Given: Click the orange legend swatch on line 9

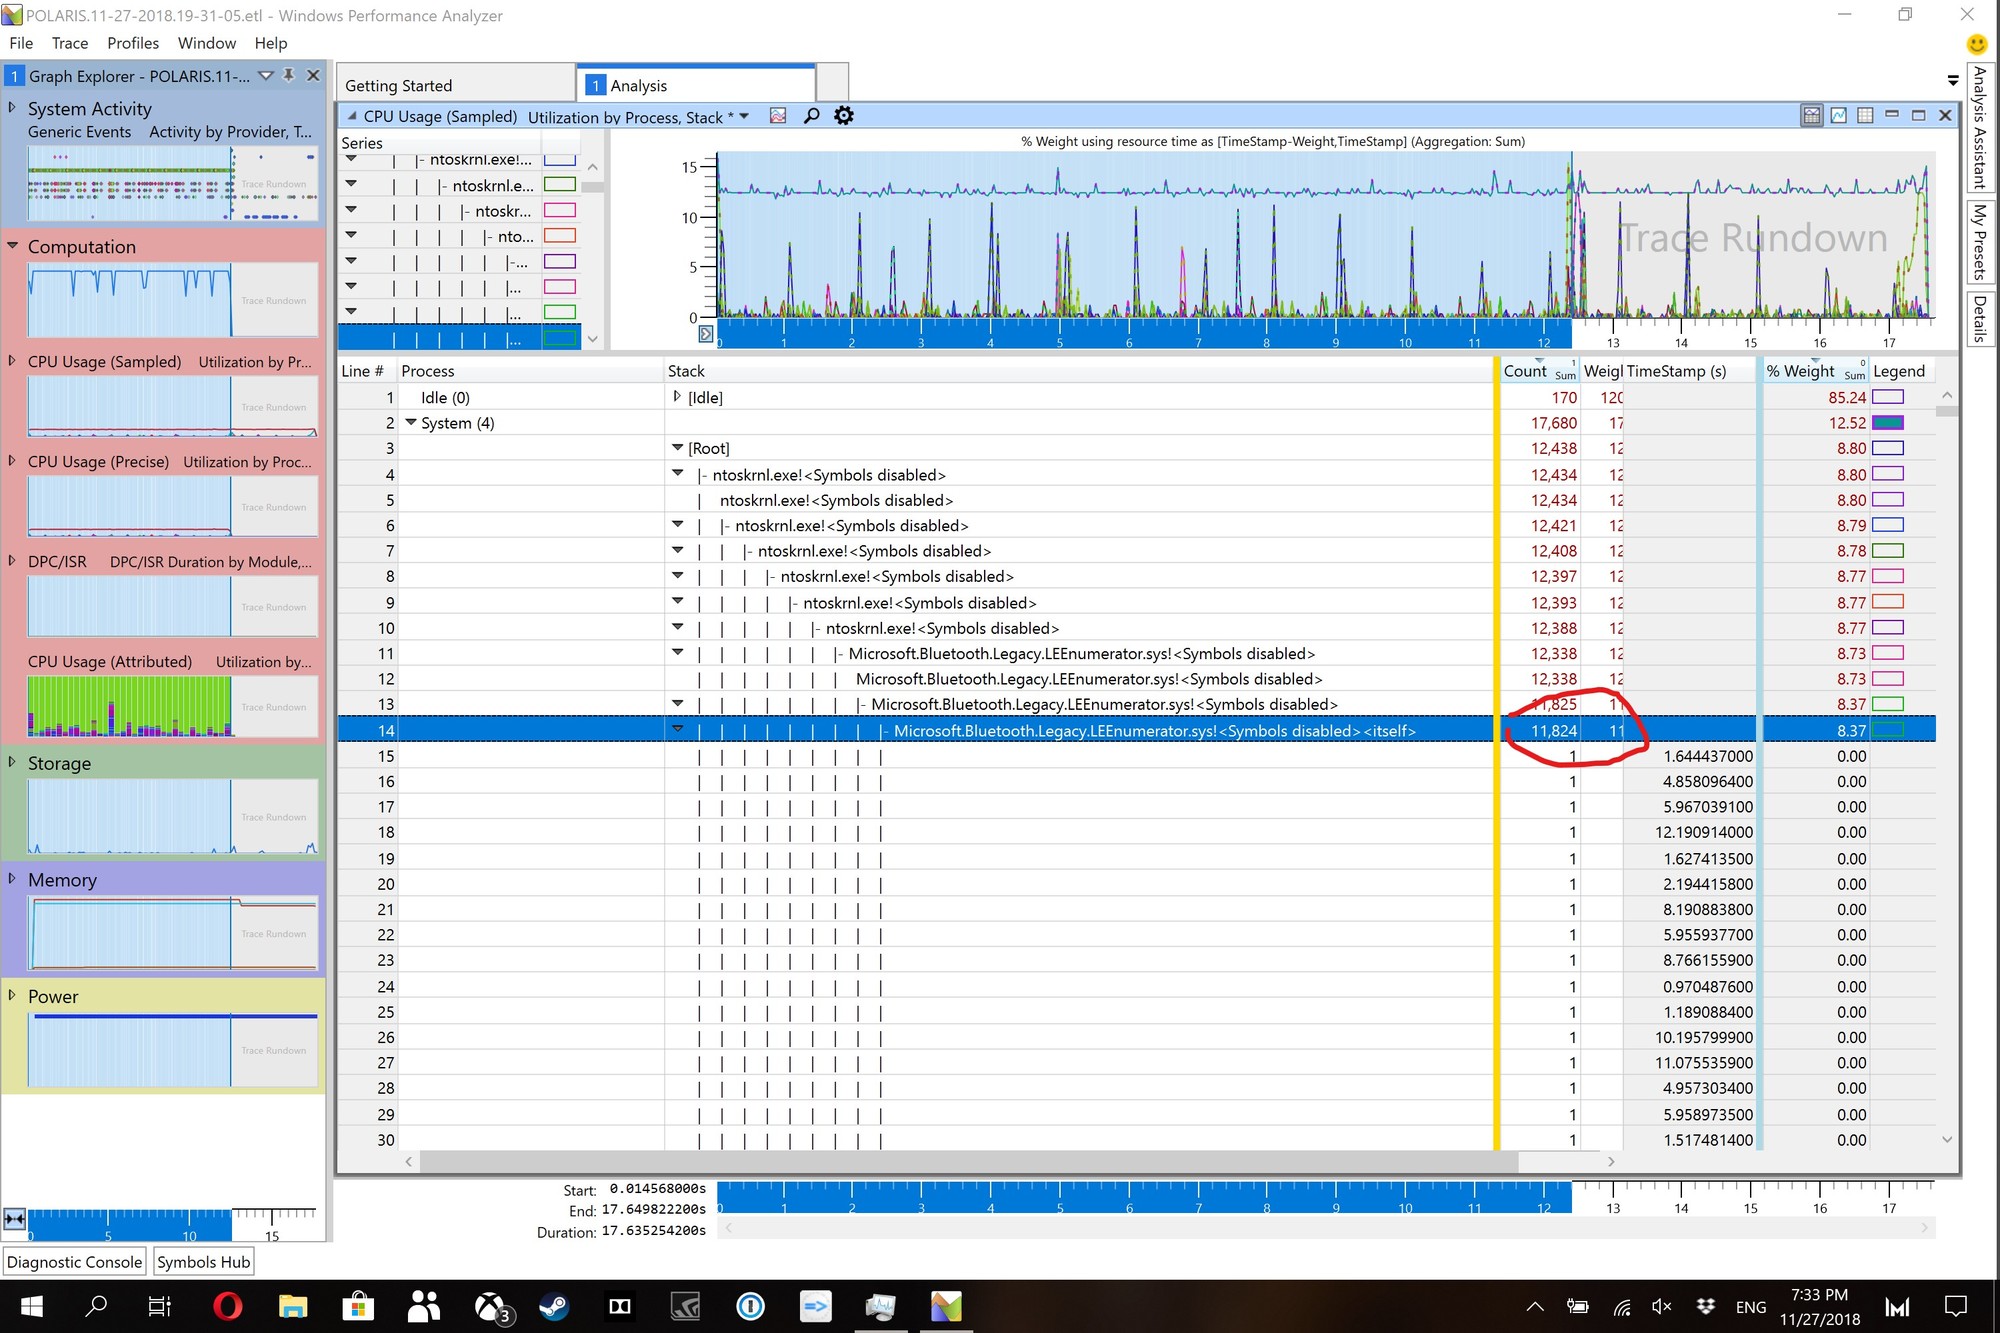Looking at the screenshot, I should tap(1887, 602).
